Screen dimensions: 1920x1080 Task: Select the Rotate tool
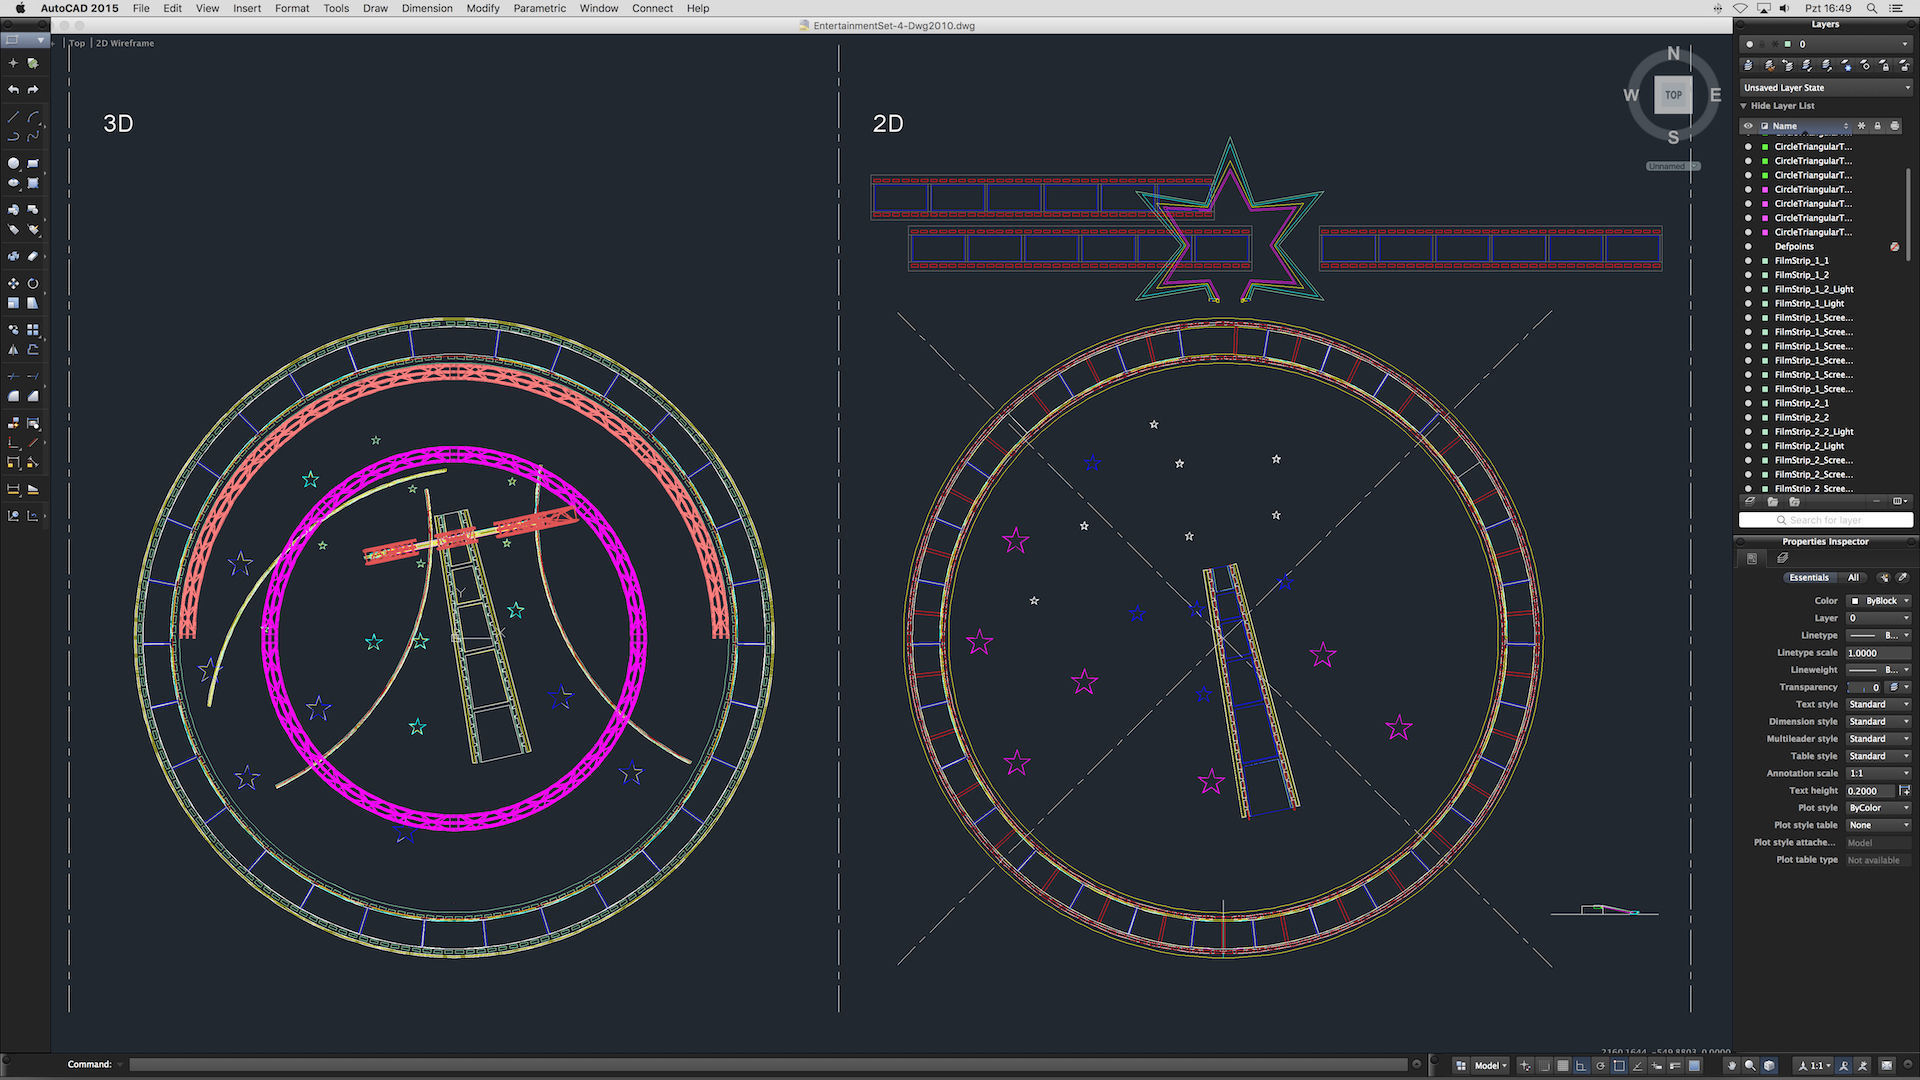(x=33, y=284)
